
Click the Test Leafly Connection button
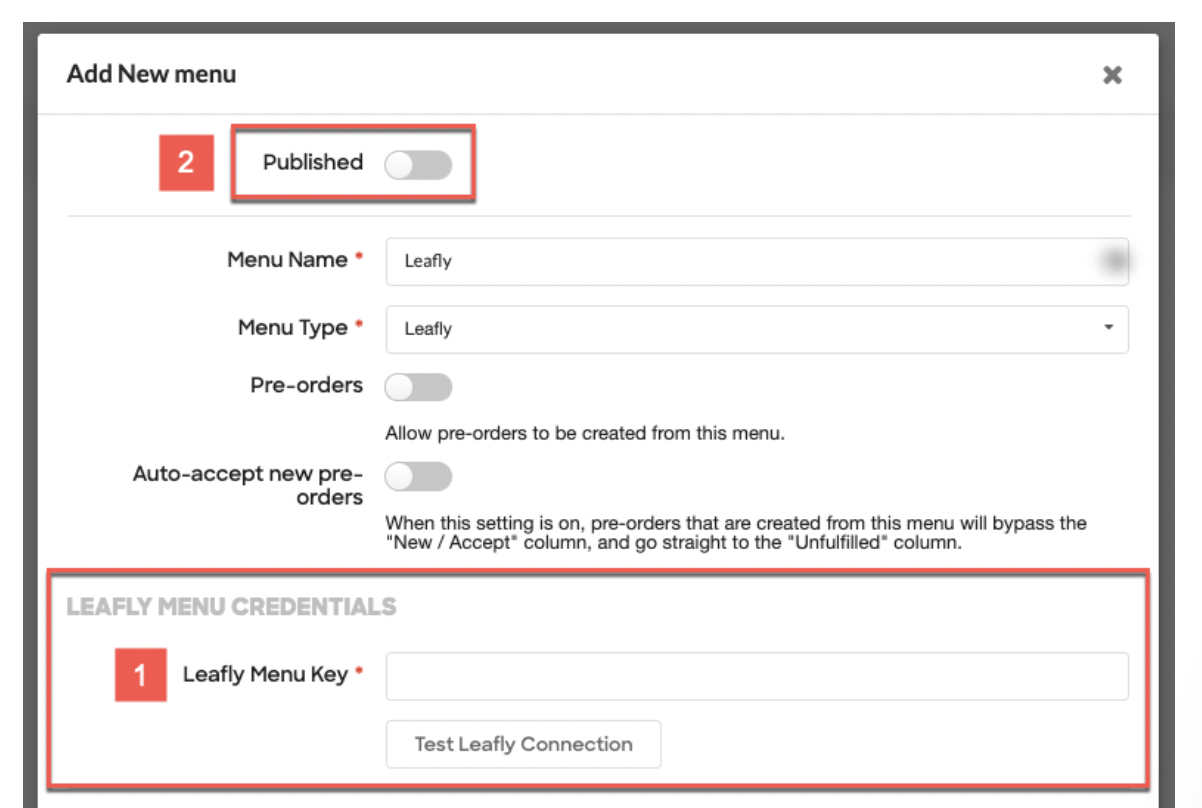pyautogui.click(x=523, y=744)
